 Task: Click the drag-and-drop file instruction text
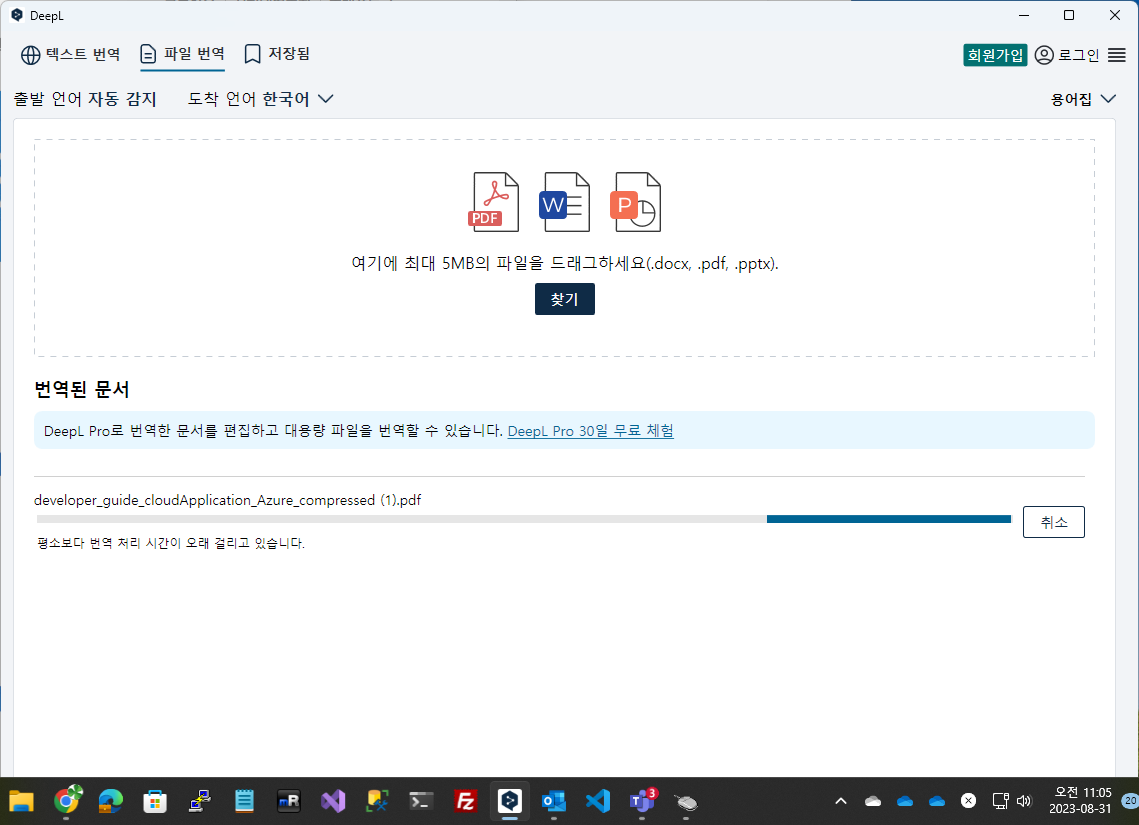coord(564,264)
